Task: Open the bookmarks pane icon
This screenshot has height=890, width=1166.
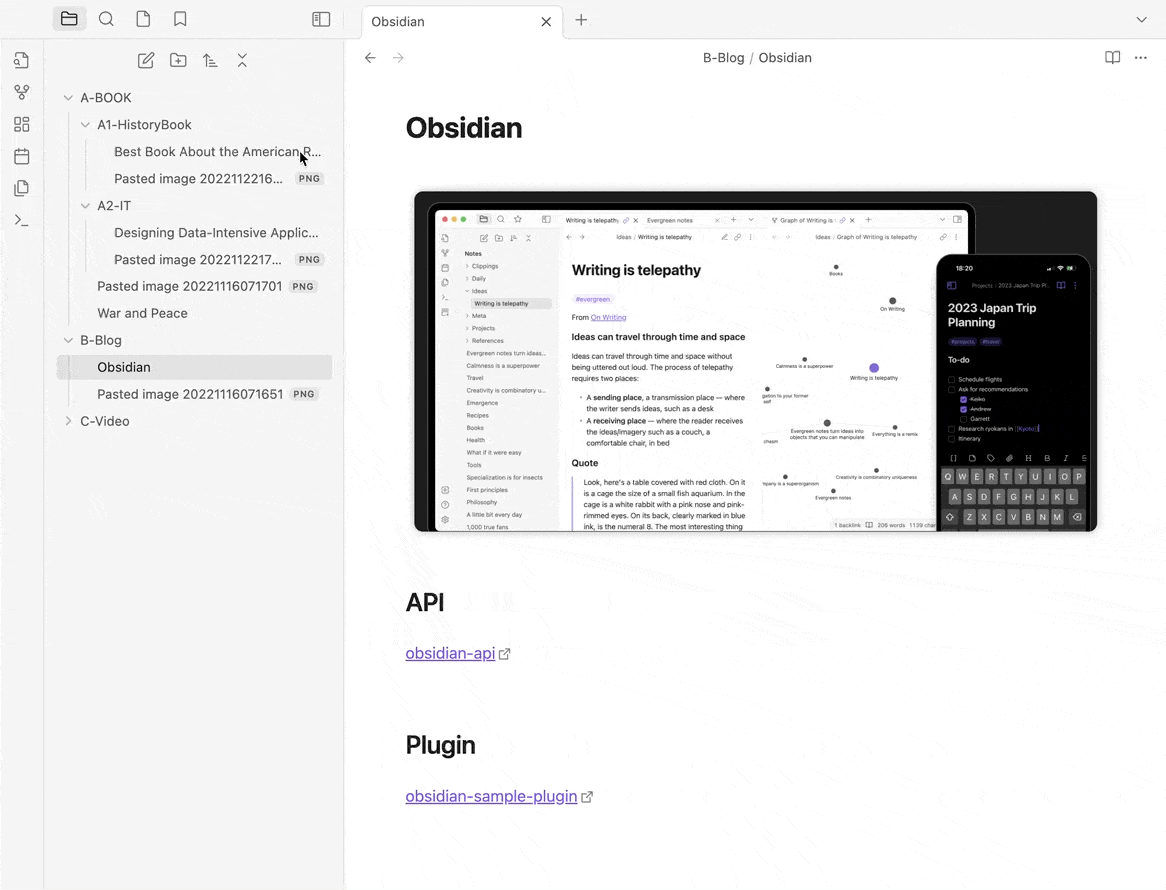Action: (x=180, y=19)
